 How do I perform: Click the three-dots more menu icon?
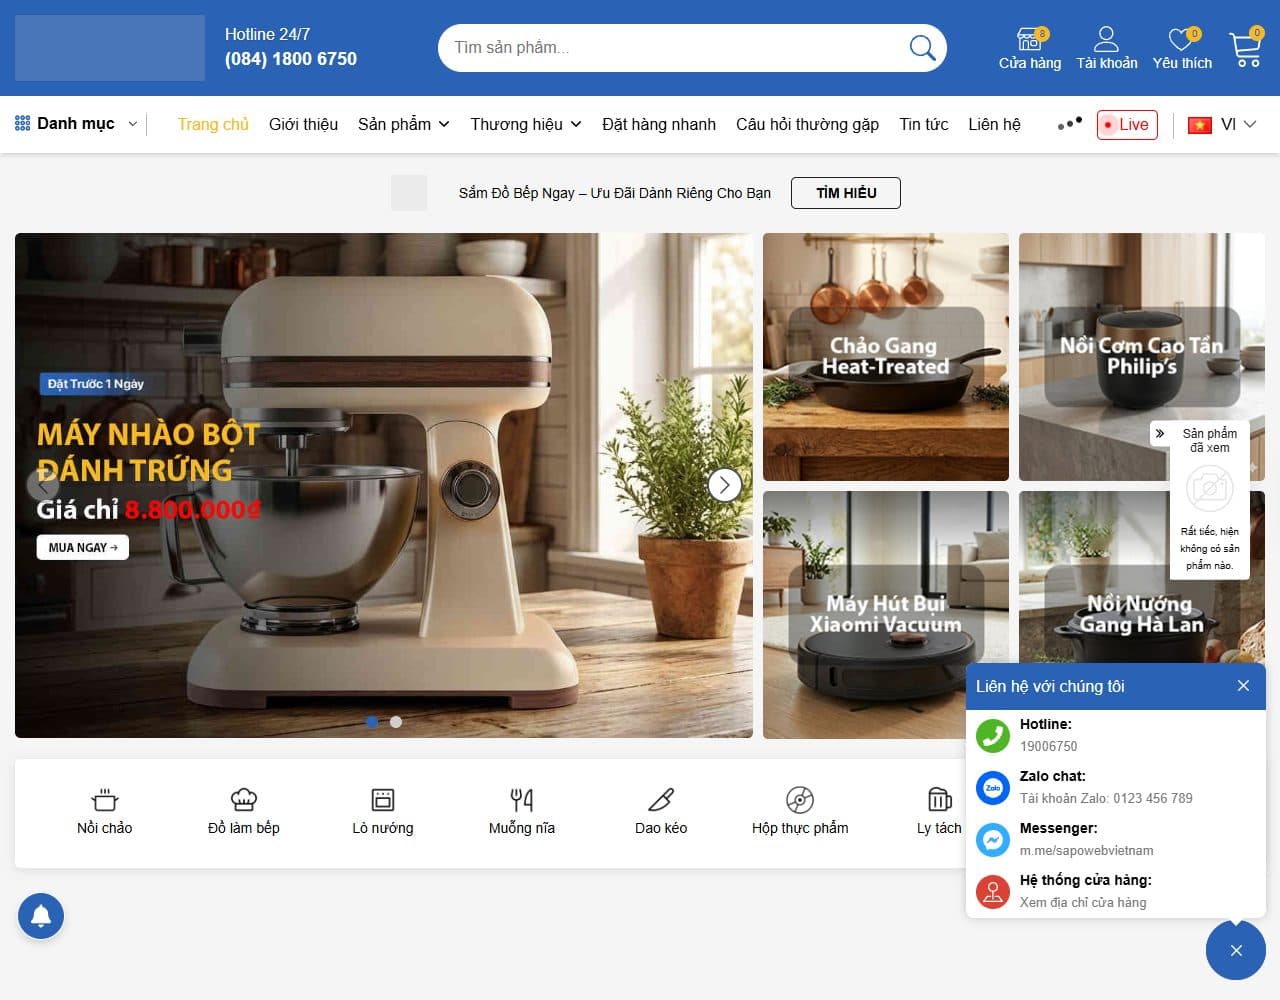coord(1069,124)
